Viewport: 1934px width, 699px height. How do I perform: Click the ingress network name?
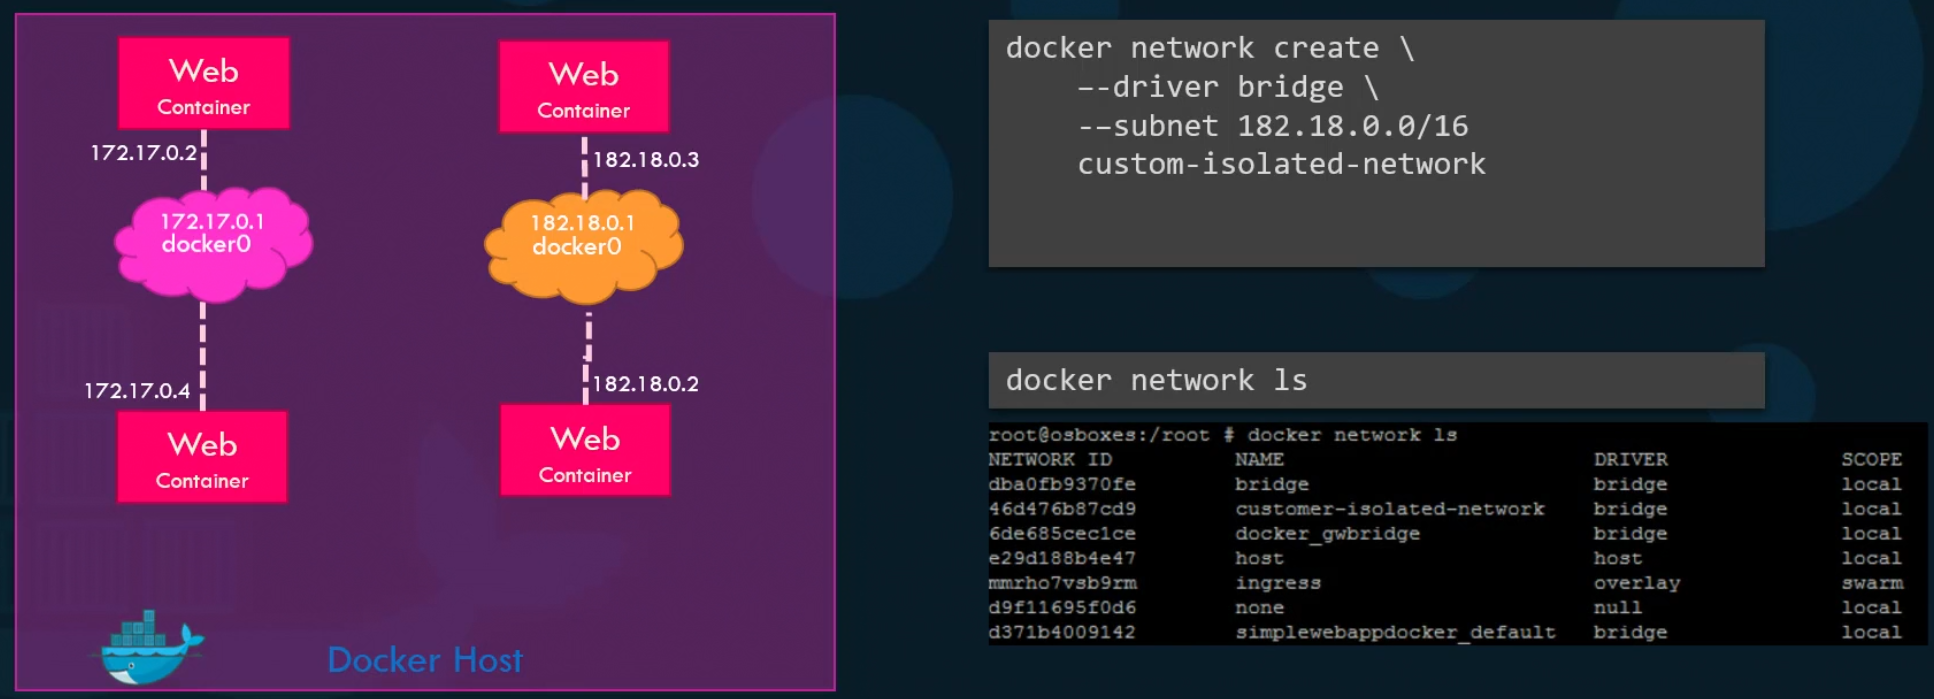[x=1278, y=583]
